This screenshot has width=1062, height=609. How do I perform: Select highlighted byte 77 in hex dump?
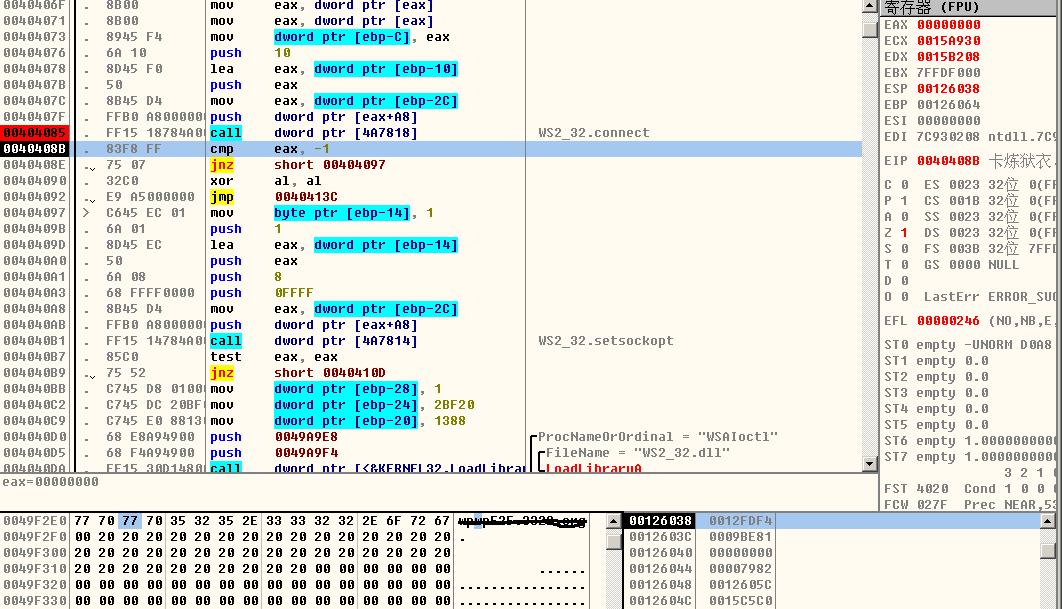pos(129,521)
